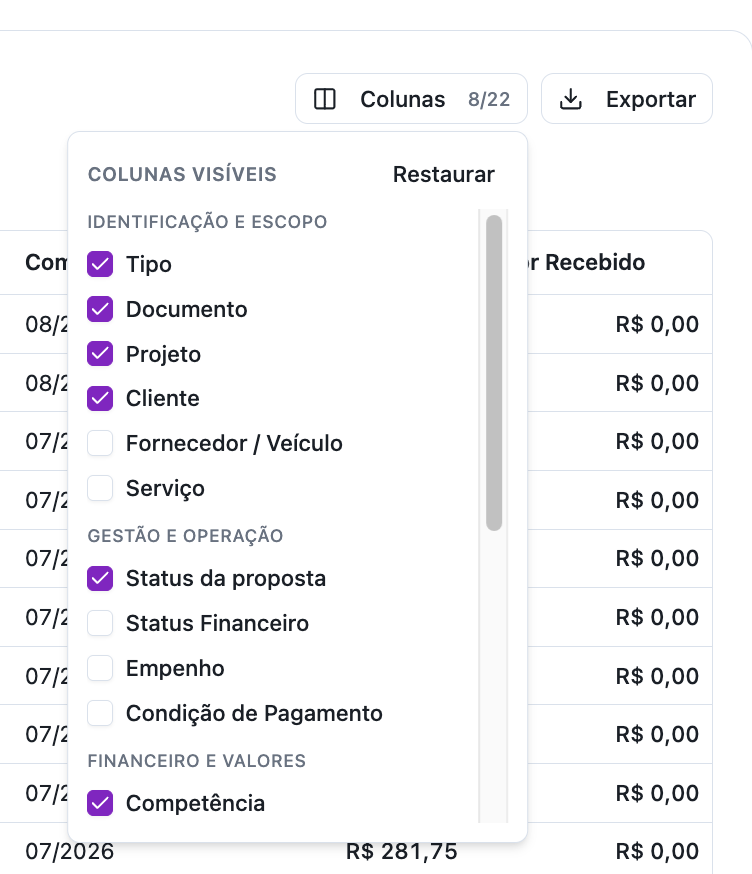The image size is (752, 874).
Task: Uncheck the Competência column checkbox
Action: 100,803
